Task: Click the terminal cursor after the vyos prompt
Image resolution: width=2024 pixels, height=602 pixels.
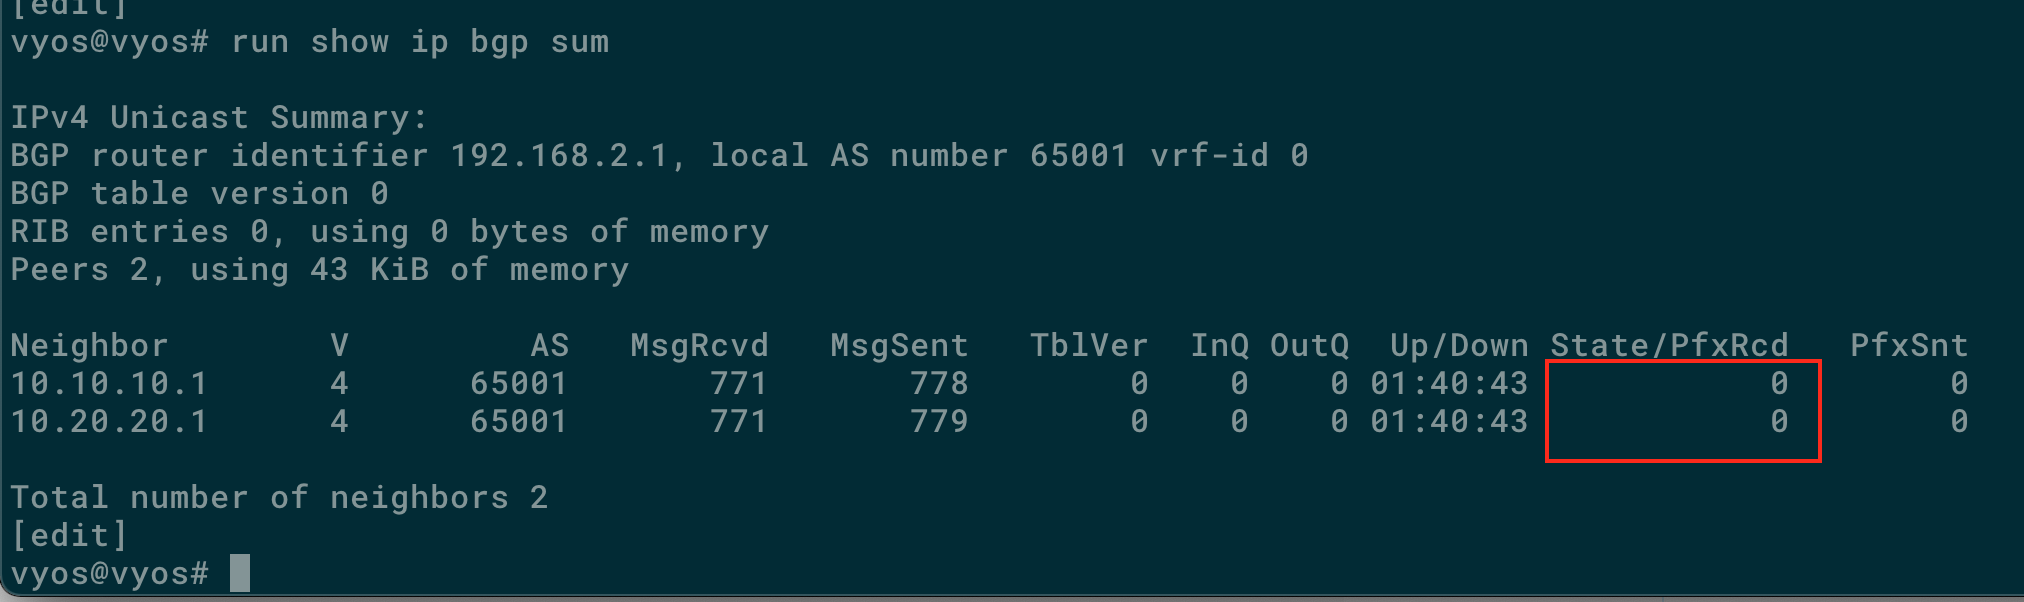Action: [x=240, y=573]
